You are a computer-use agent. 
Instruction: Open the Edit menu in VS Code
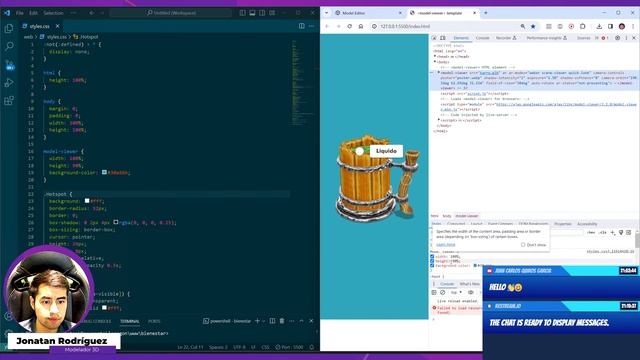(33, 13)
